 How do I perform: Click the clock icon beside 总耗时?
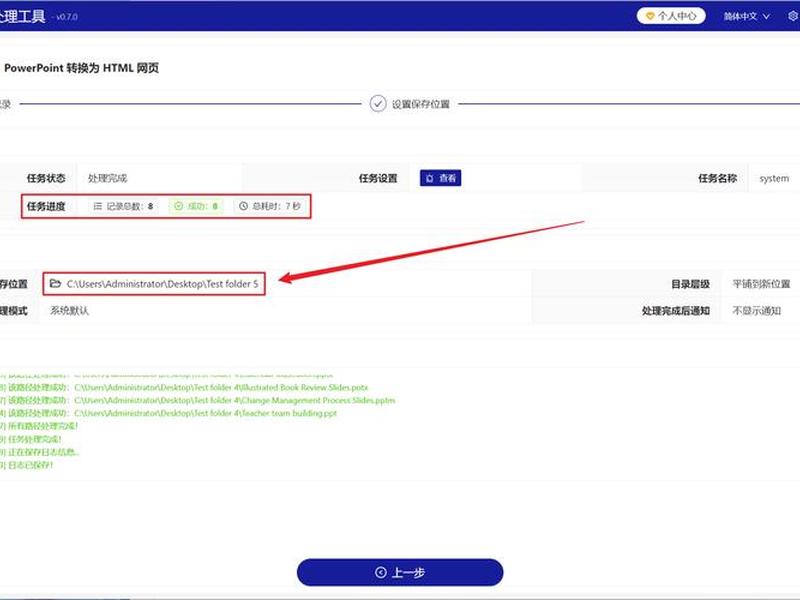243,206
